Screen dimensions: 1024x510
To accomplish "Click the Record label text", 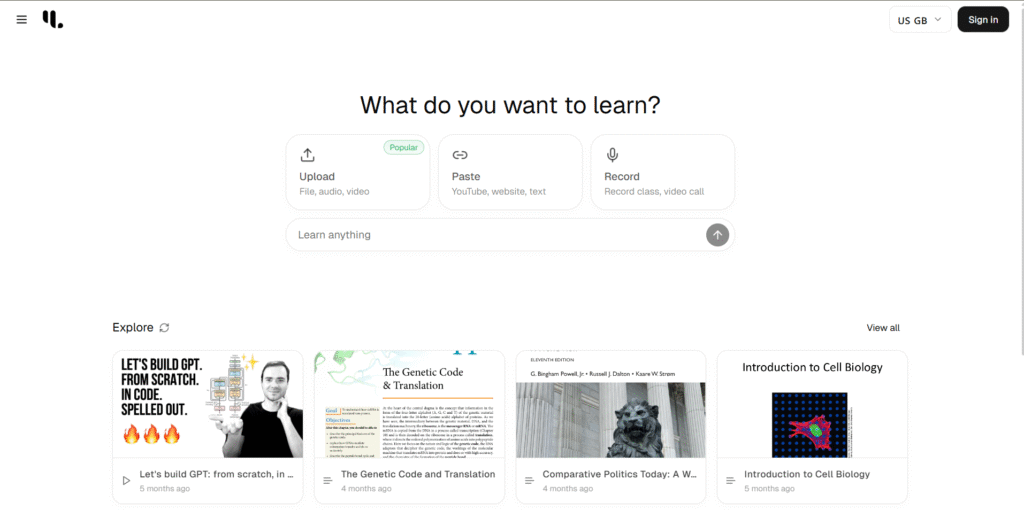I will 622,177.
